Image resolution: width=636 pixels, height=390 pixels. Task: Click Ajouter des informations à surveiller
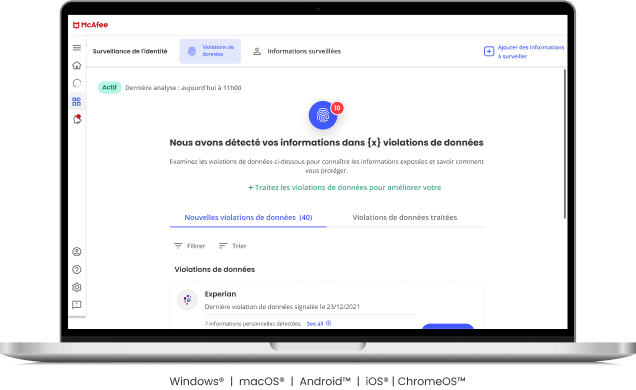click(x=524, y=52)
